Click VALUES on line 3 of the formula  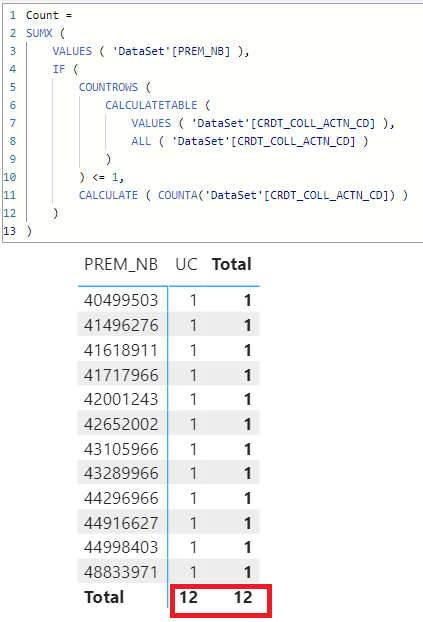[x=72, y=51]
